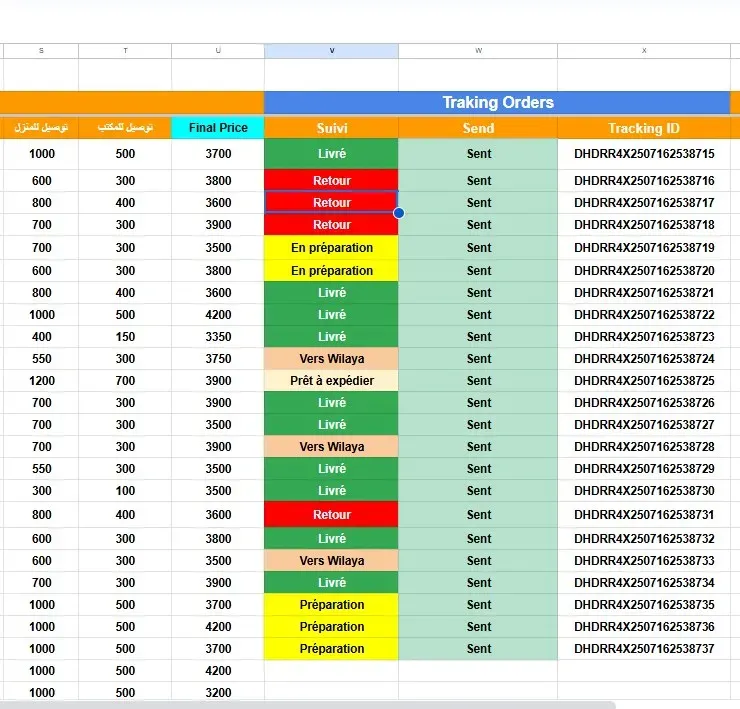This screenshot has height=709, width=740.
Task: Select the Prêt à expédier status cell
Action: [331, 381]
